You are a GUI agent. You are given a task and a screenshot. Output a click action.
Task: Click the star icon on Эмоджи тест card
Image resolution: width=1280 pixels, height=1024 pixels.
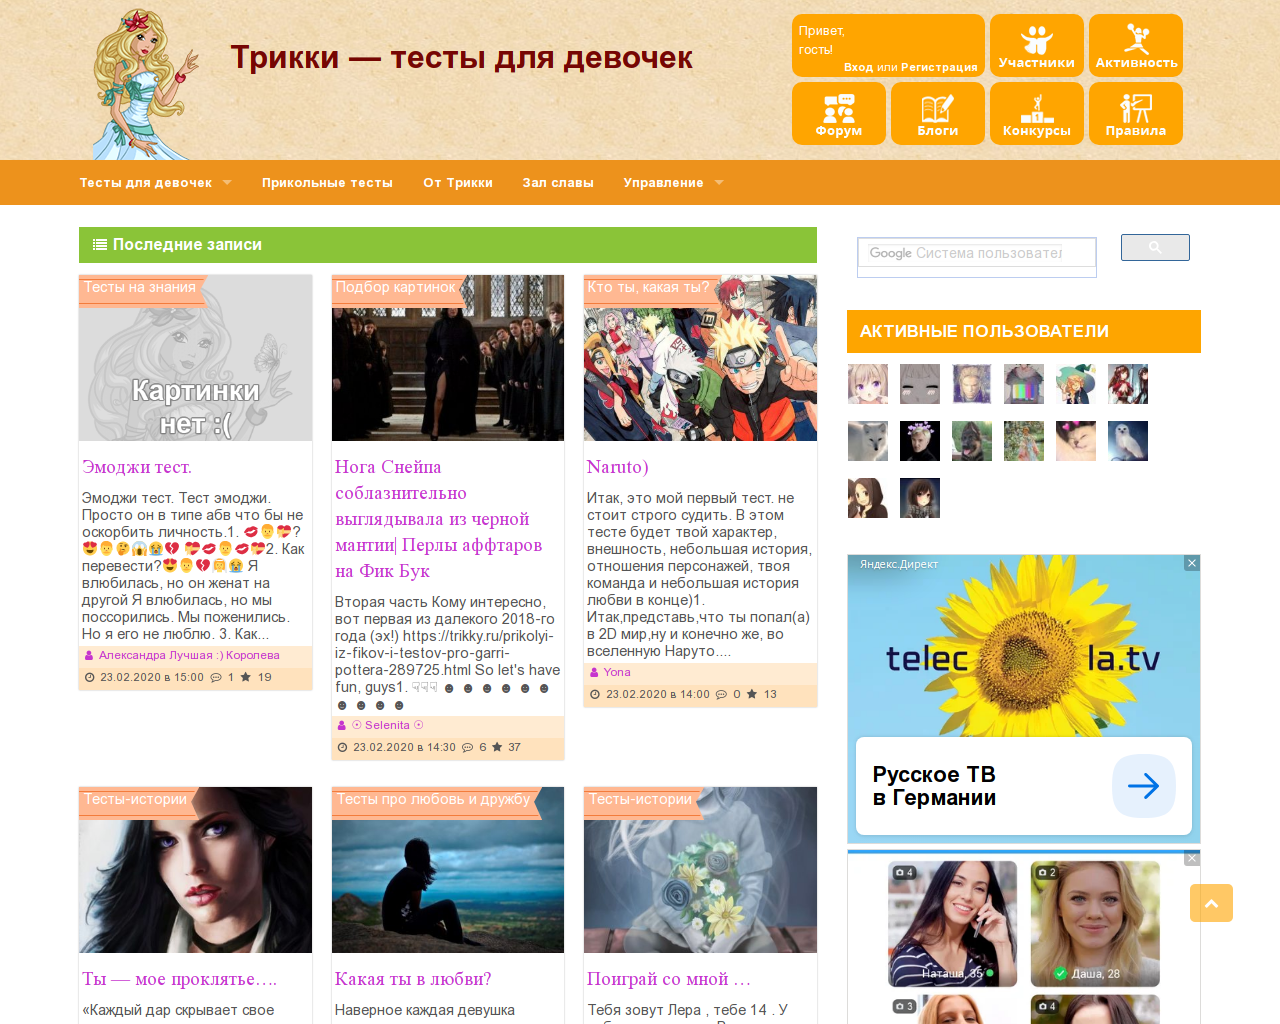pyautogui.click(x=246, y=678)
